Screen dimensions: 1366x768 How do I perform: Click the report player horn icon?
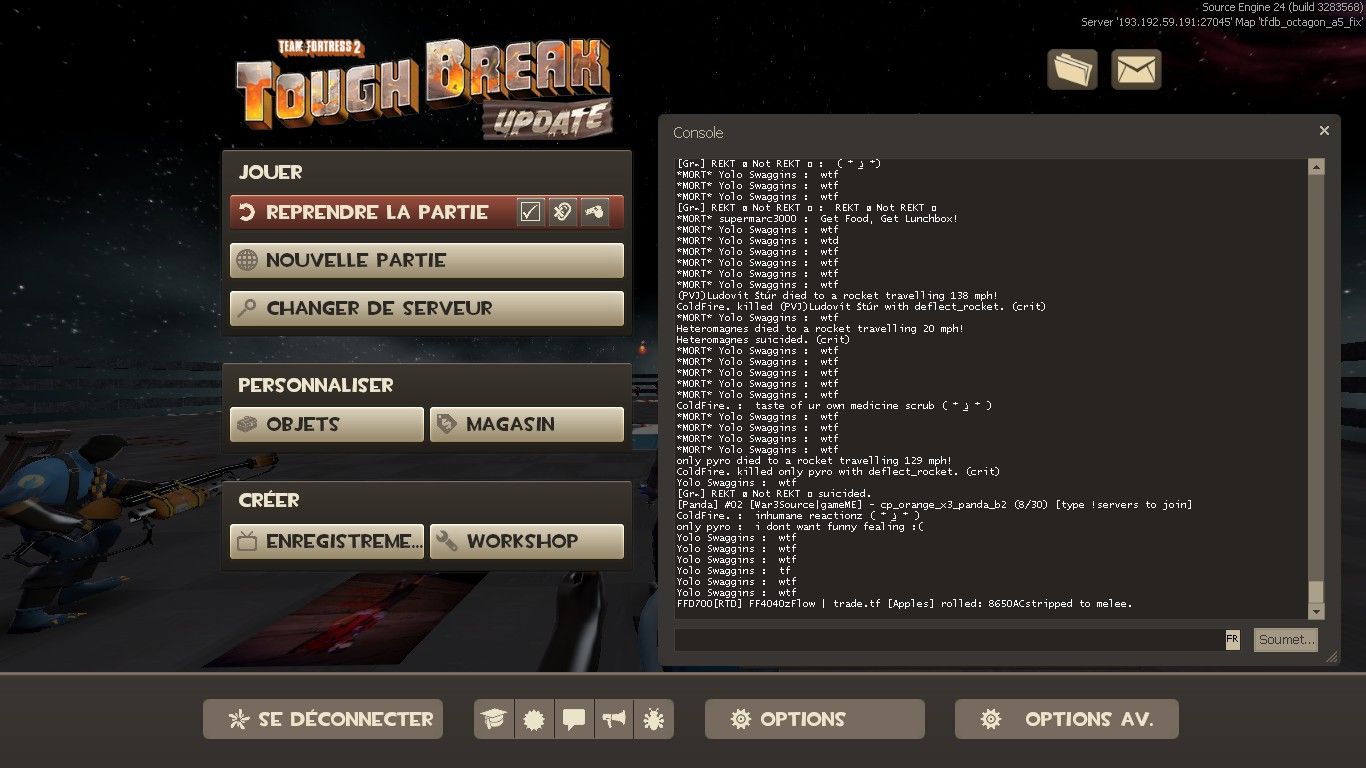(595, 212)
